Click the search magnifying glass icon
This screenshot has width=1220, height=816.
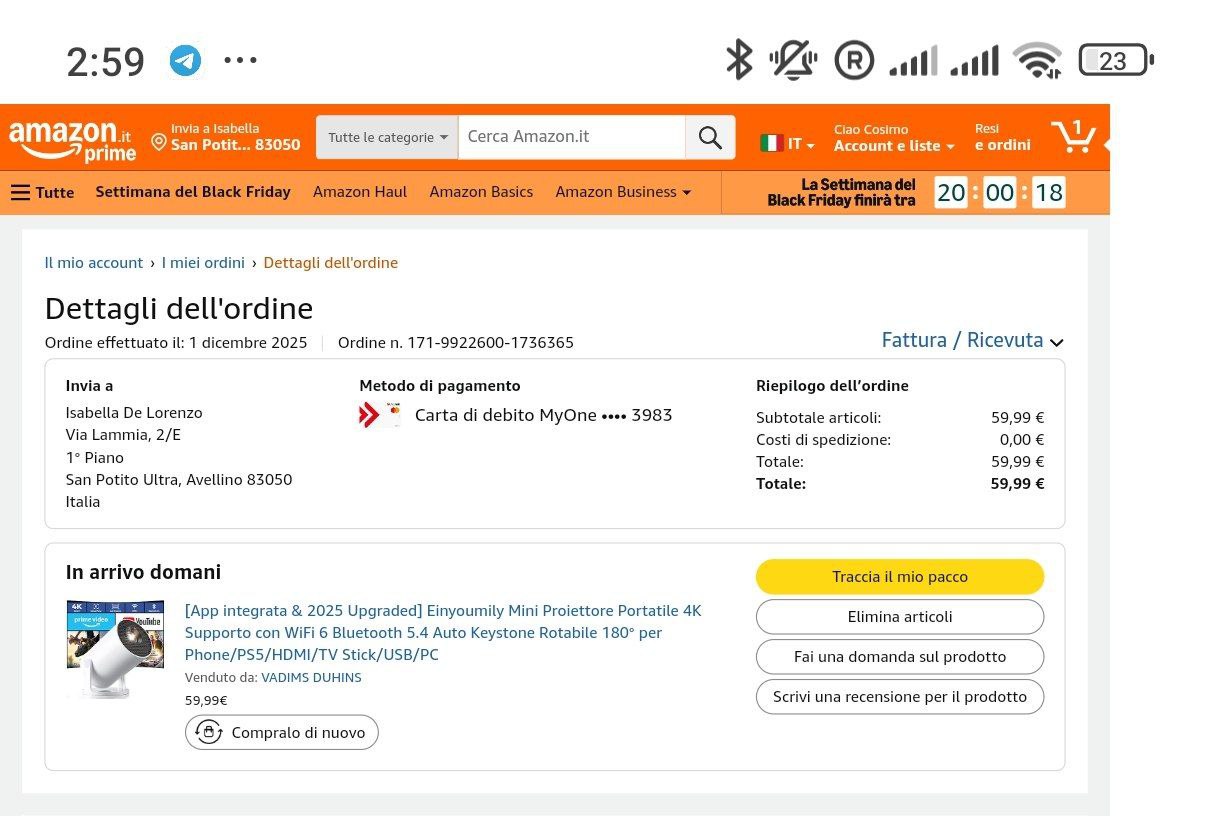[710, 138]
